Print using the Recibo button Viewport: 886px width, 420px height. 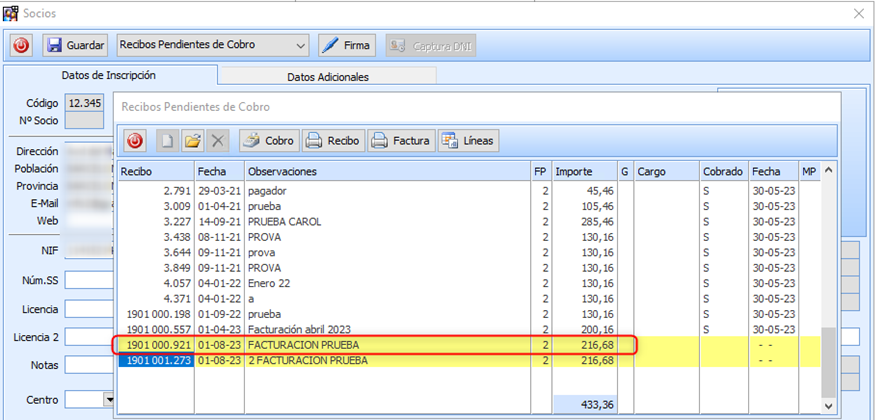point(333,141)
